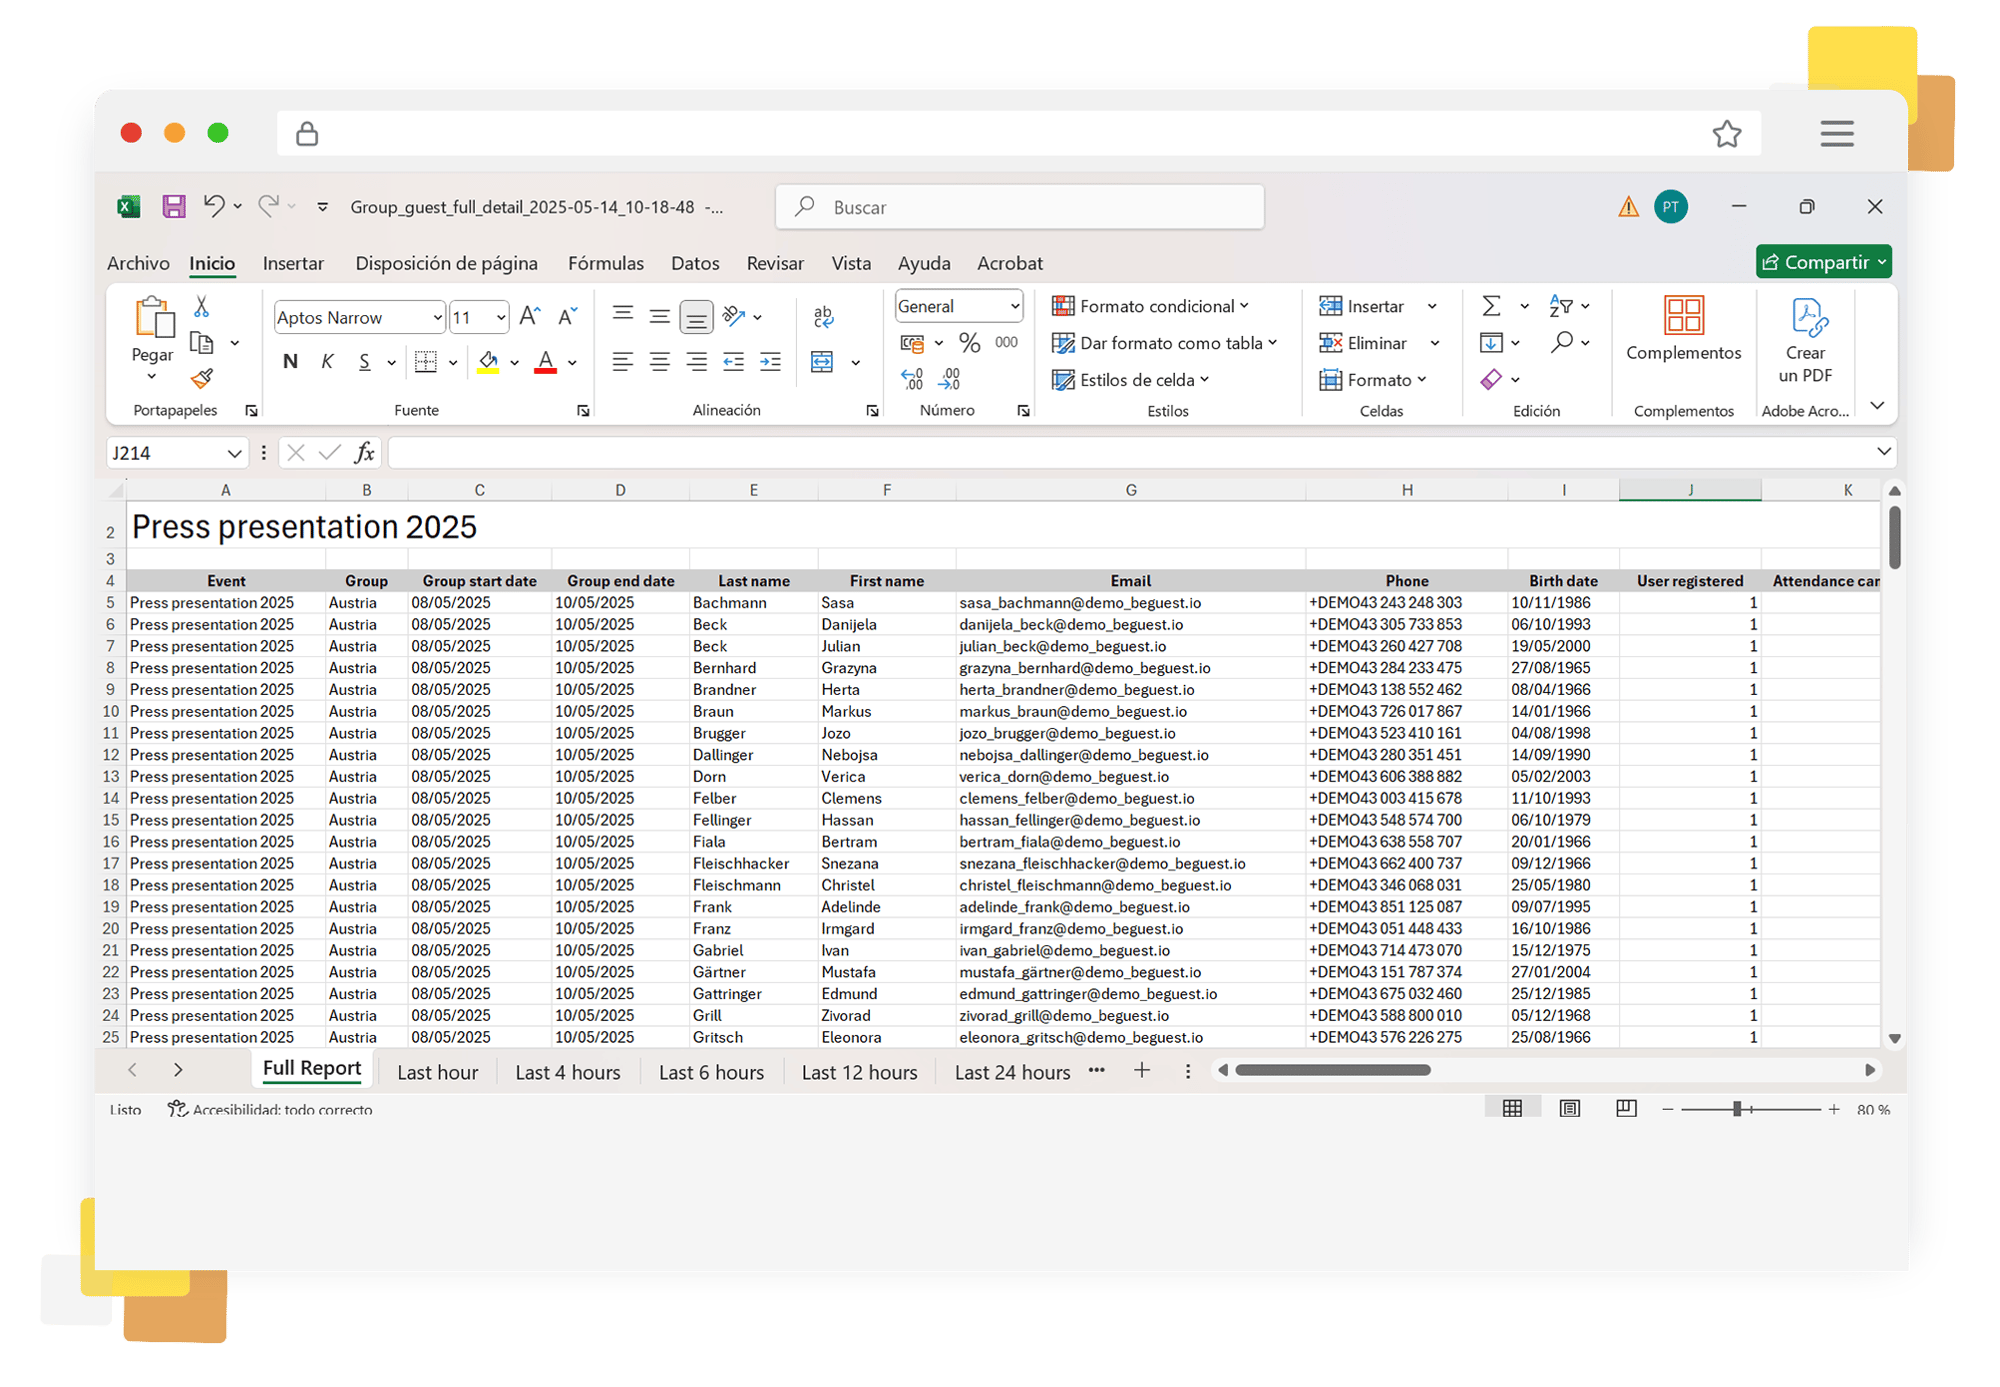Screen dimensions: 2000x1387
Task: Click the Undo arrow icon
Action: [x=213, y=206]
